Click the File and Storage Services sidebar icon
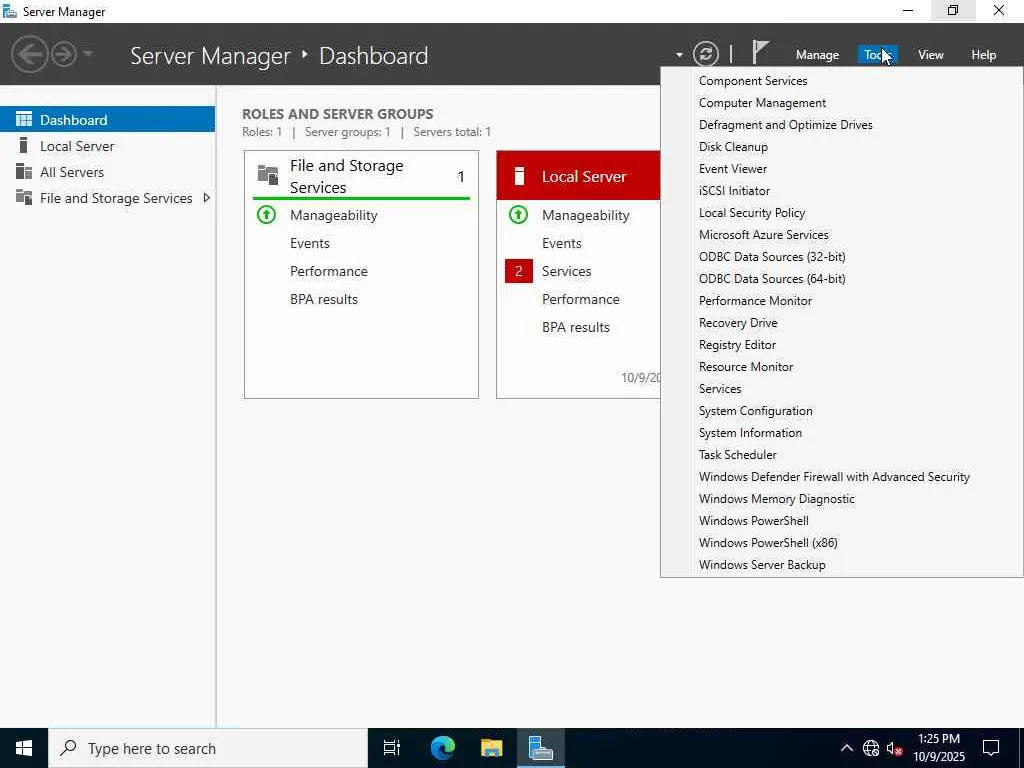This screenshot has width=1024, height=768. (24, 197)
